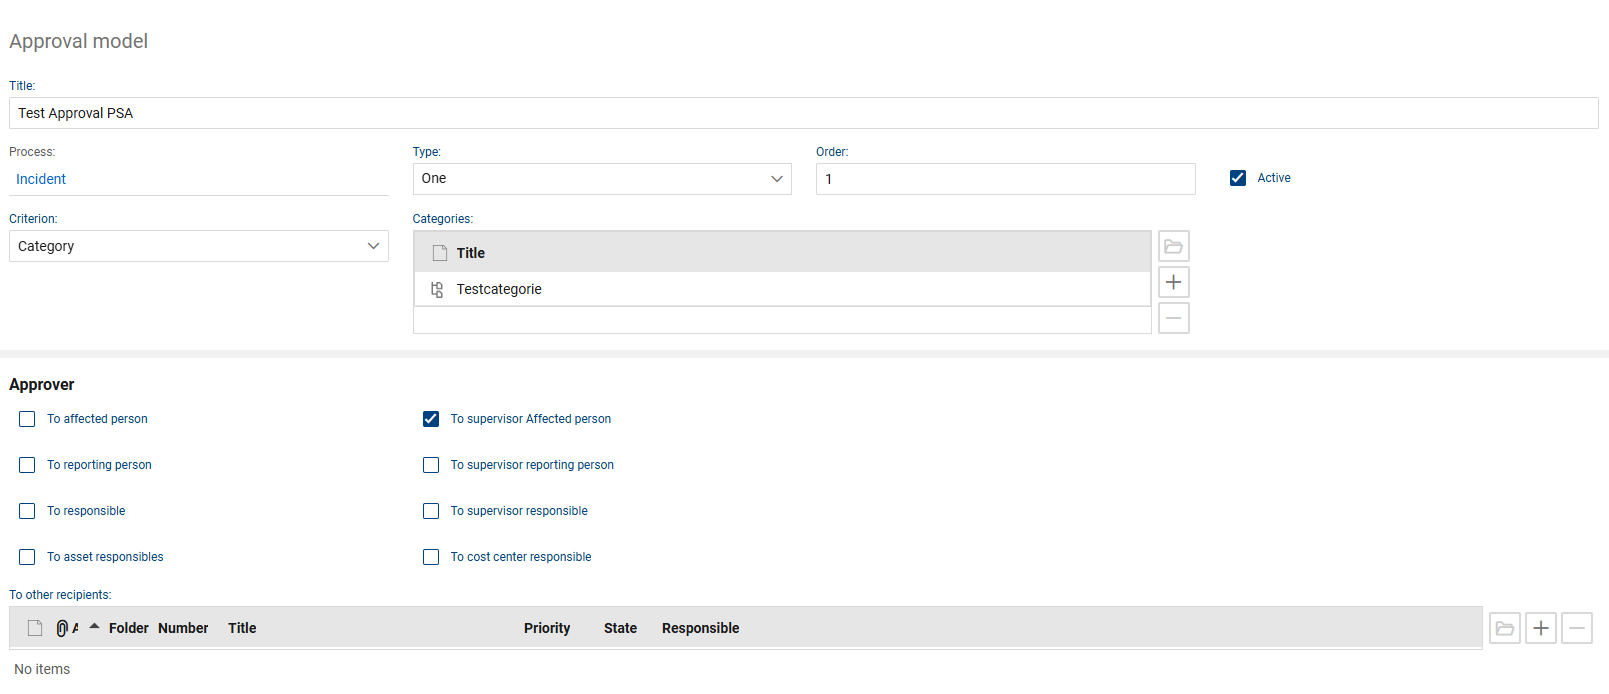Viewport: 1609px width, 694px height.
Task: Open the Type dropdown showing One
Action: pos(602,179)
